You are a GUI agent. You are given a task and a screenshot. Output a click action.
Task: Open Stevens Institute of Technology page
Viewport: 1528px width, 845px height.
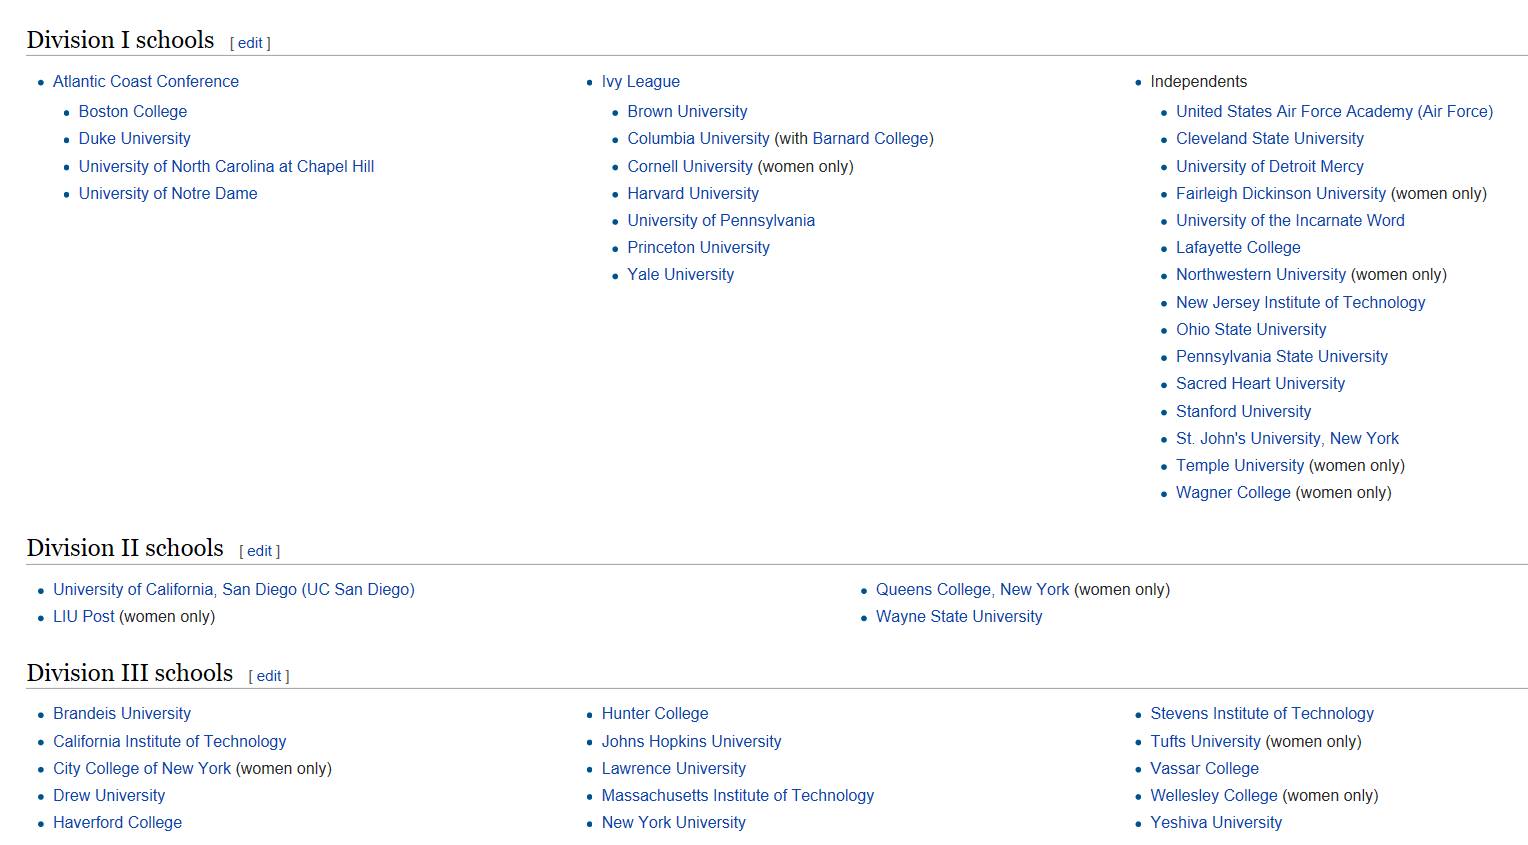click(x=1262, y=714)
